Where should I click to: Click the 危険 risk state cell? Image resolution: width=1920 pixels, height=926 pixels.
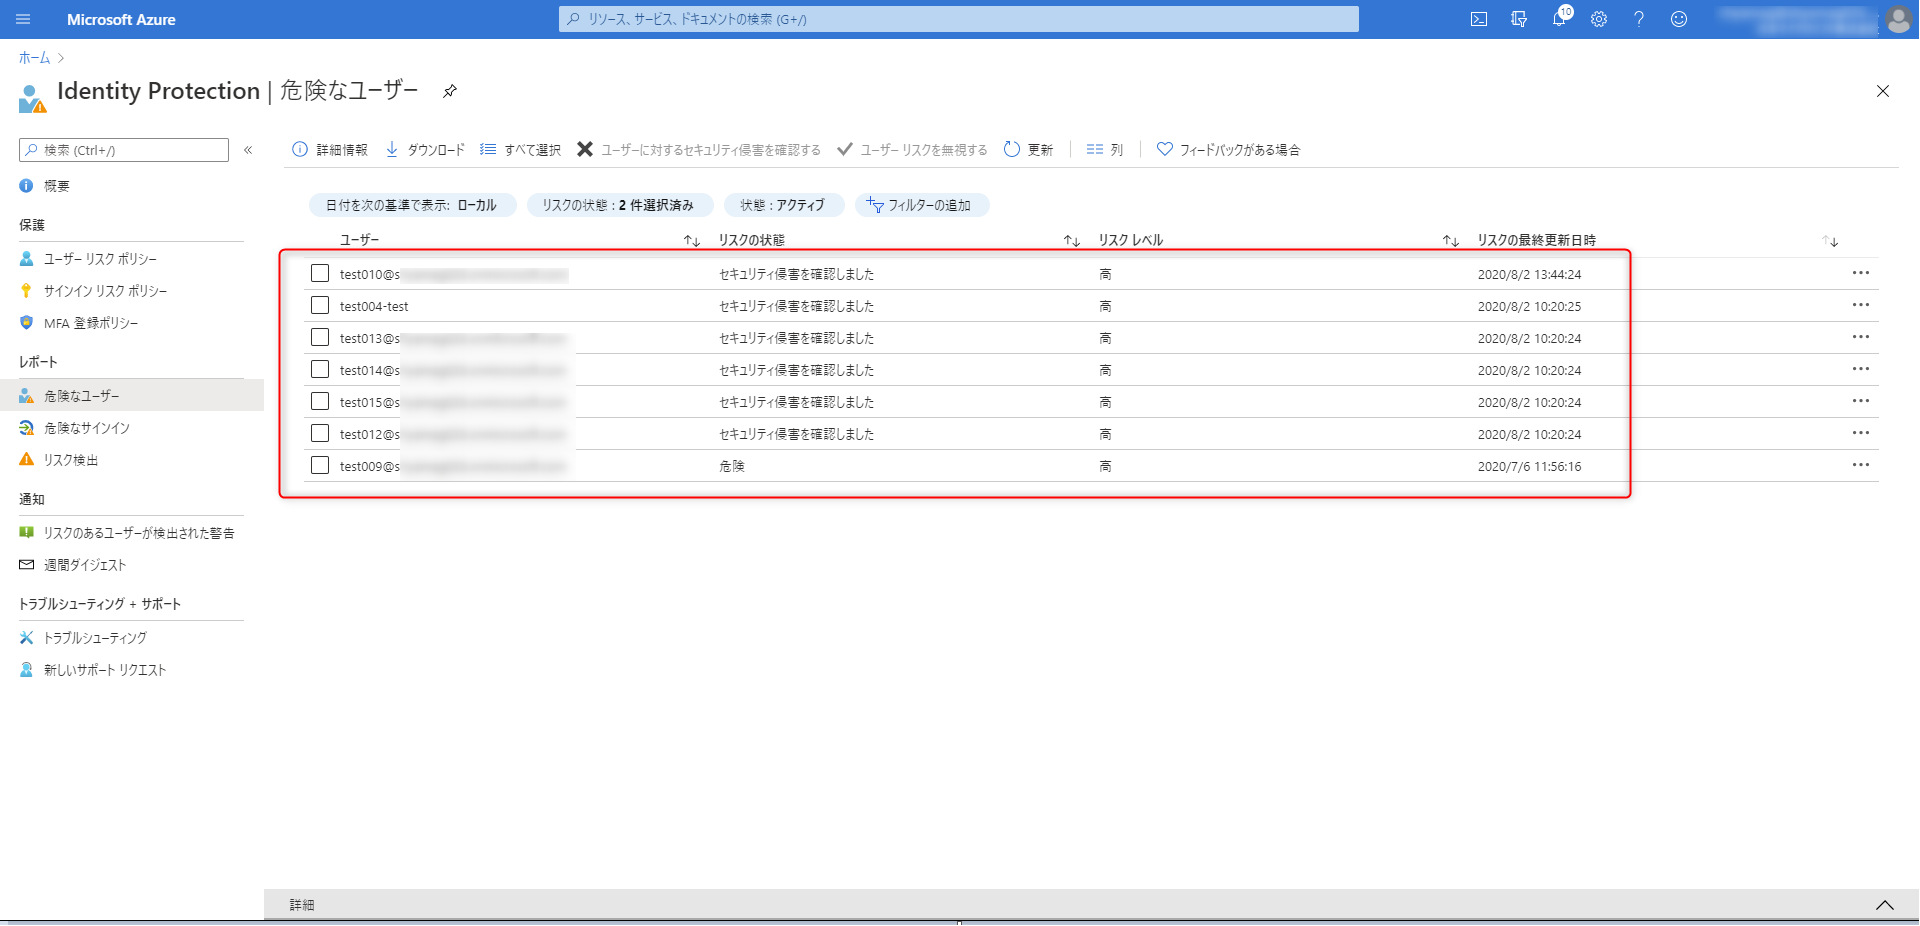(732, 466)
